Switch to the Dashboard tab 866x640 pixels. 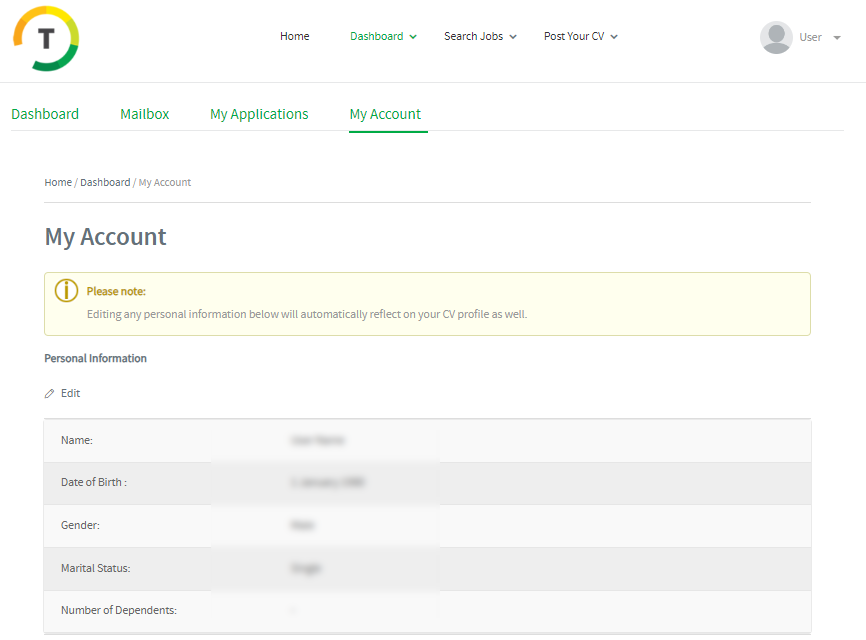pyautogui.click(x=45, y=114)
